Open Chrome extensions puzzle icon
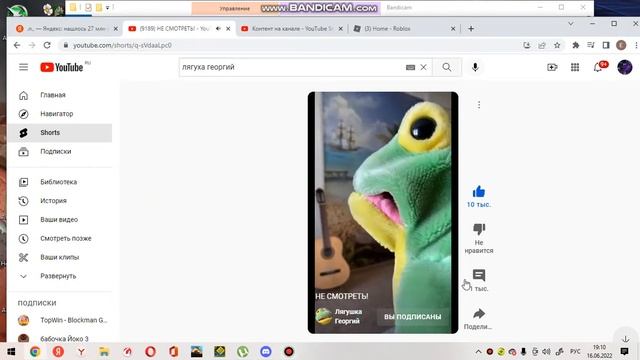This screenshot has height=360, width=640. 576,45
